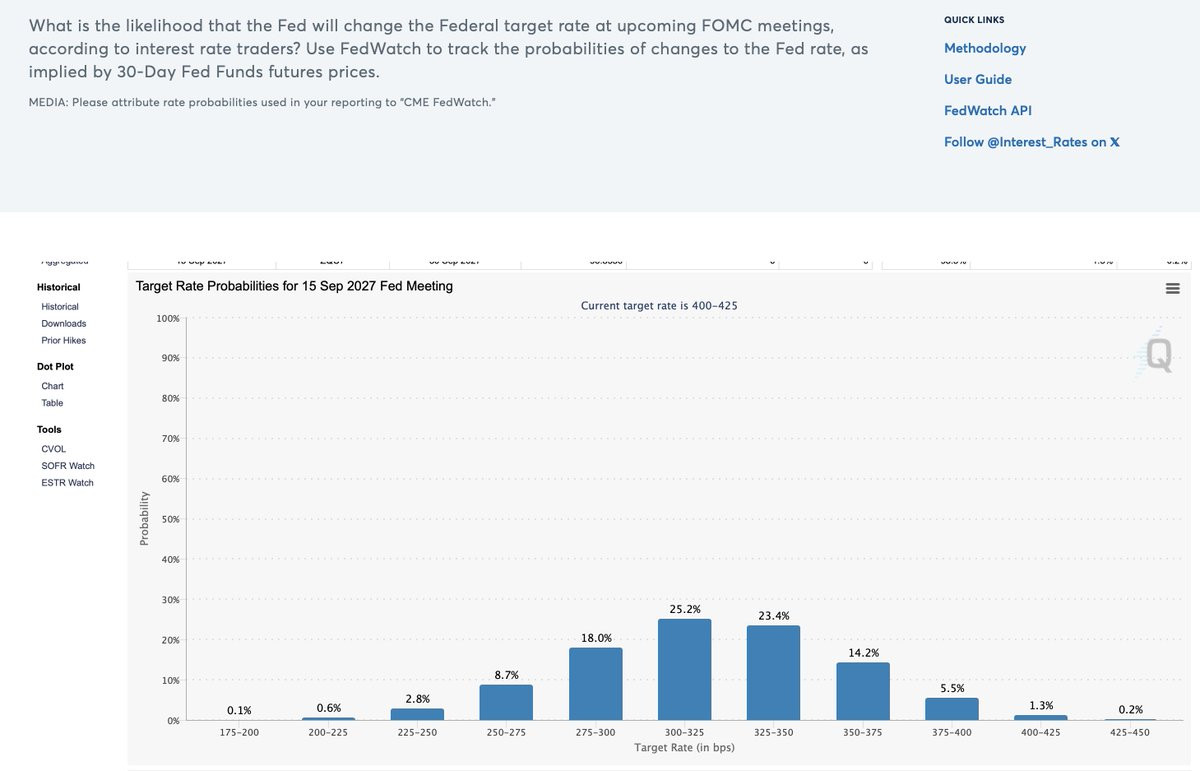Image resolution: width=1200 pixels, height=771 pixels.
Task: Open the FedWatch API link
Action: point(988,110)
